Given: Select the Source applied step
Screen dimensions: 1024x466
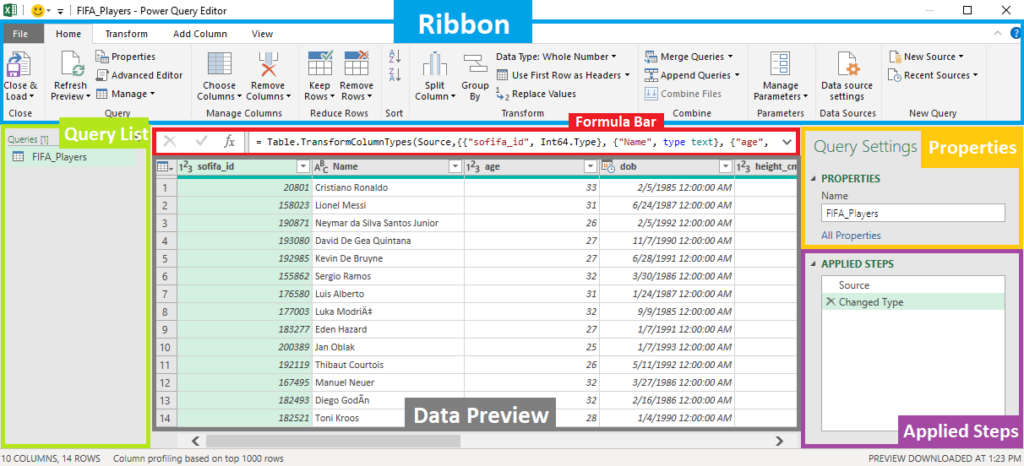Looking at the screenshot, I should pos(854,285).
